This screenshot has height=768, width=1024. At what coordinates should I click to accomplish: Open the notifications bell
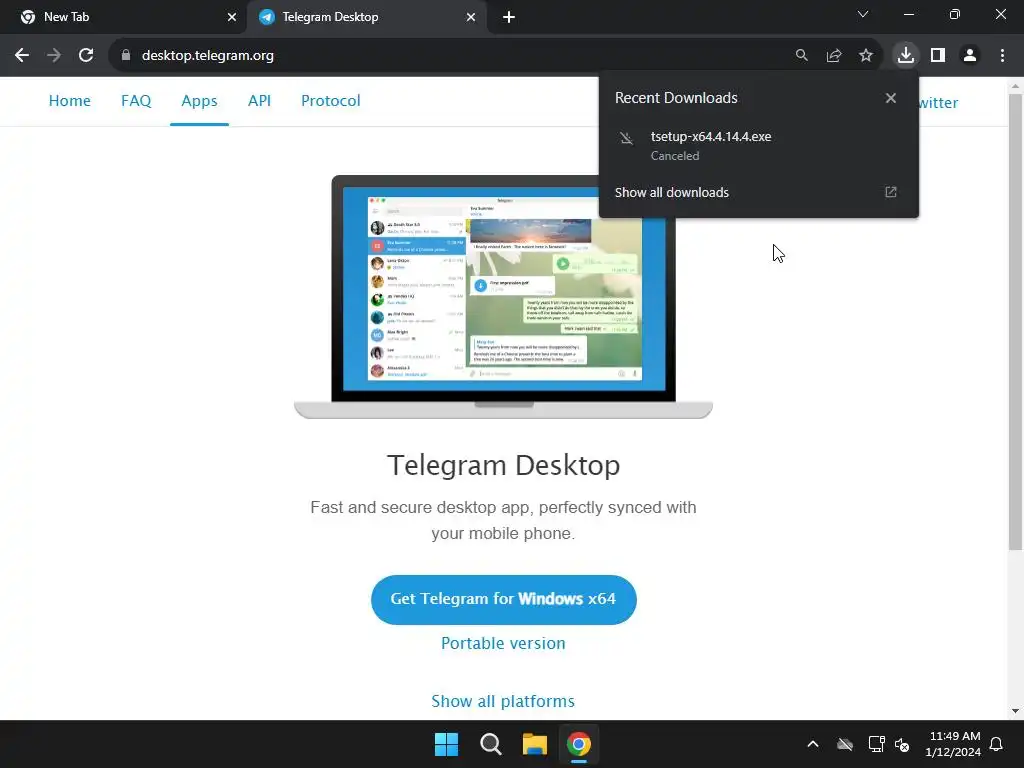996,744
